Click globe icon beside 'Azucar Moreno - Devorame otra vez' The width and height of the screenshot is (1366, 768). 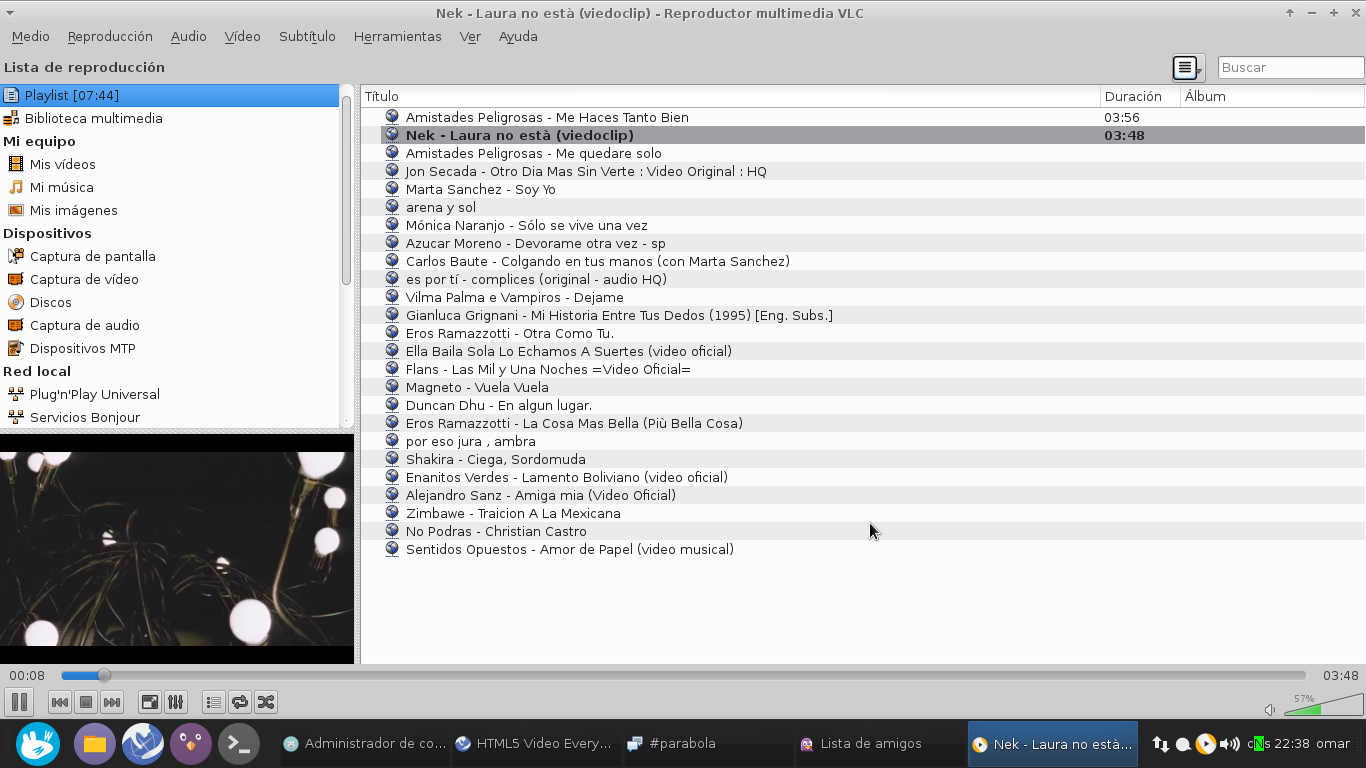[392, 243]
